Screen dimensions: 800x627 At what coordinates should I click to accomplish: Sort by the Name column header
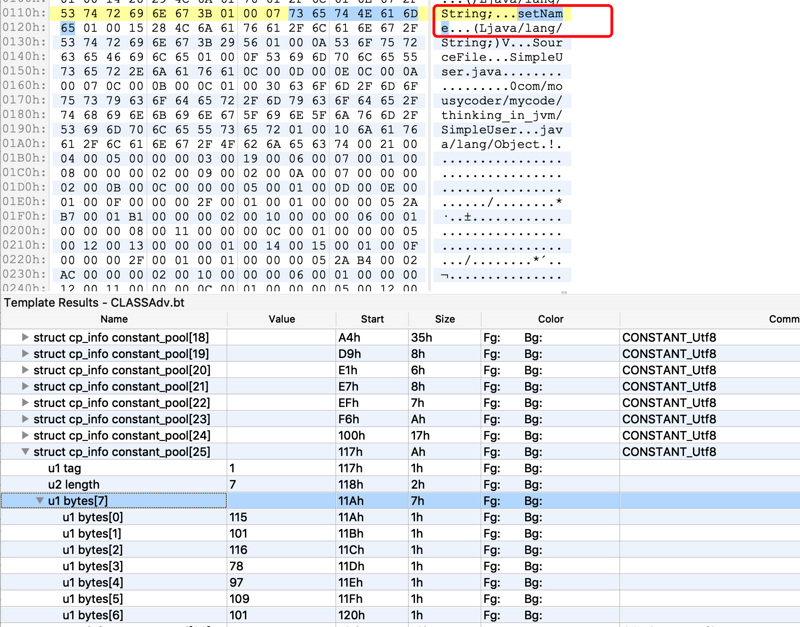click(x=114, y=319)
